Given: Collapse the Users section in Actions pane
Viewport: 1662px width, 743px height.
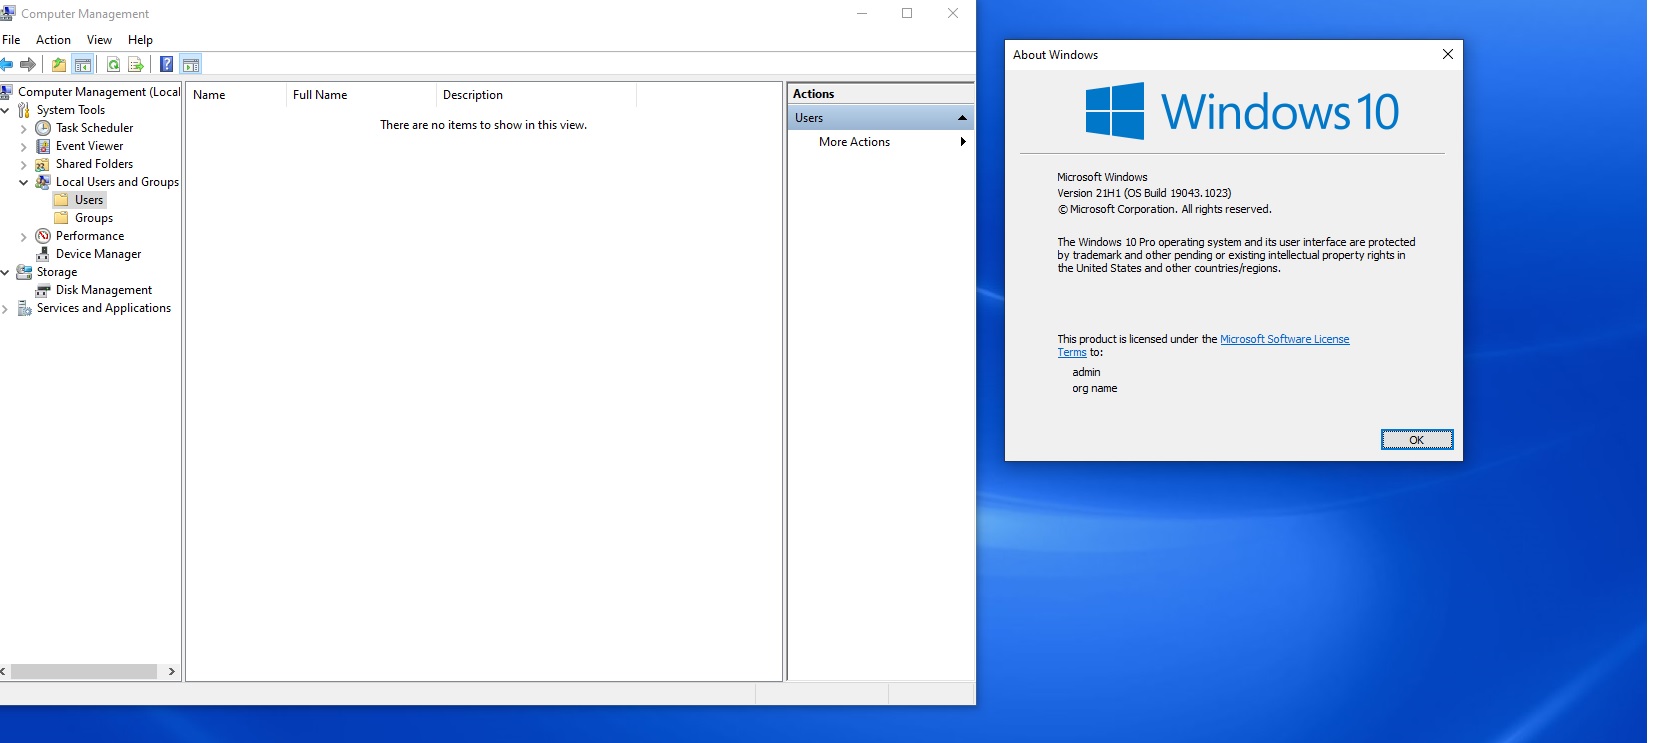Looking at the screenshot, I should point(962,118).
